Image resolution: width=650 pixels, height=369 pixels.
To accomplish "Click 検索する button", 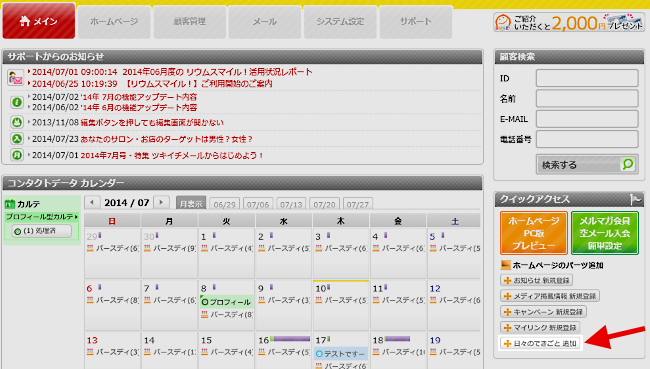I will 587,165.
